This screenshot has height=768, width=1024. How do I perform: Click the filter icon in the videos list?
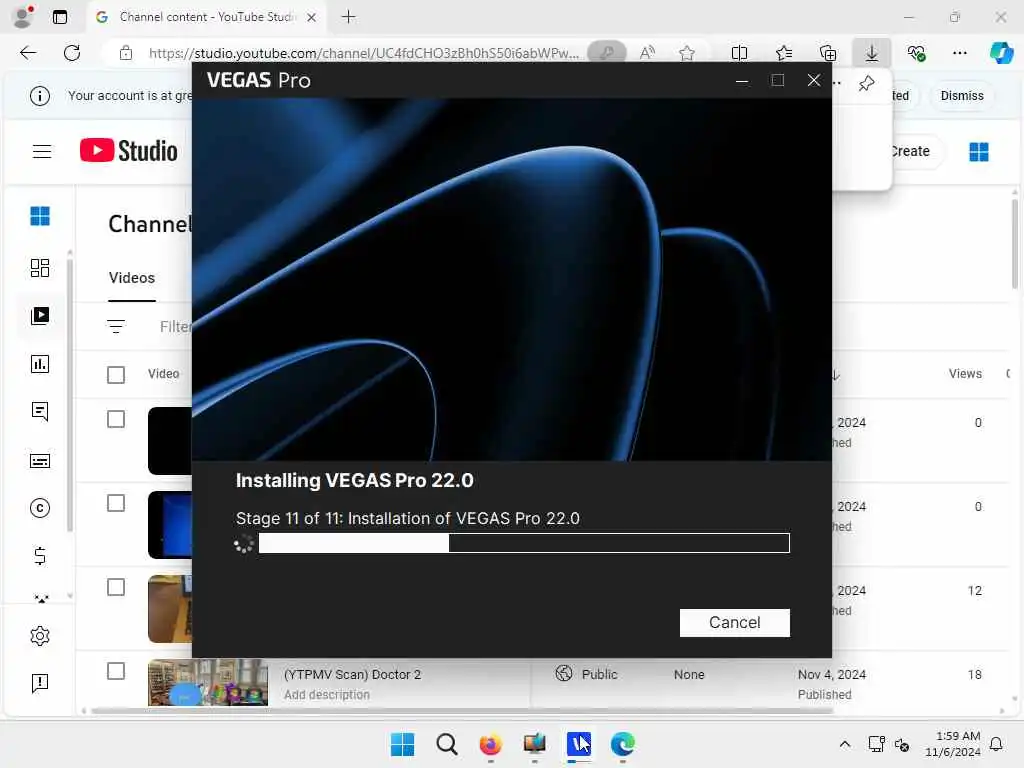coord(116,326)
